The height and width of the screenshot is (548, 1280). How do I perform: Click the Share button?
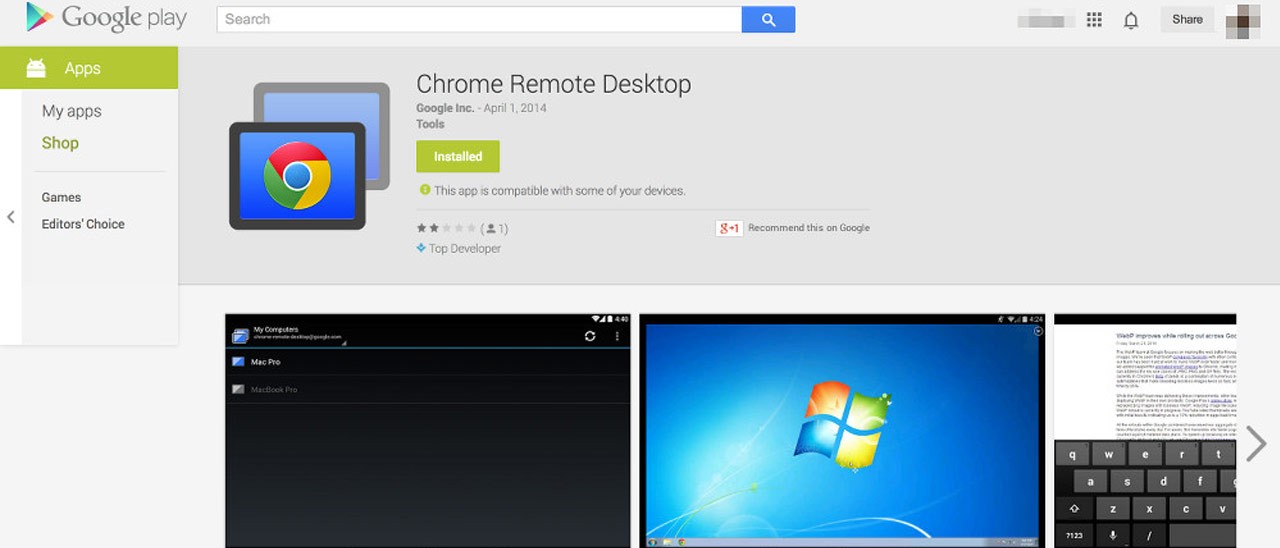[x=1187, y=19]
